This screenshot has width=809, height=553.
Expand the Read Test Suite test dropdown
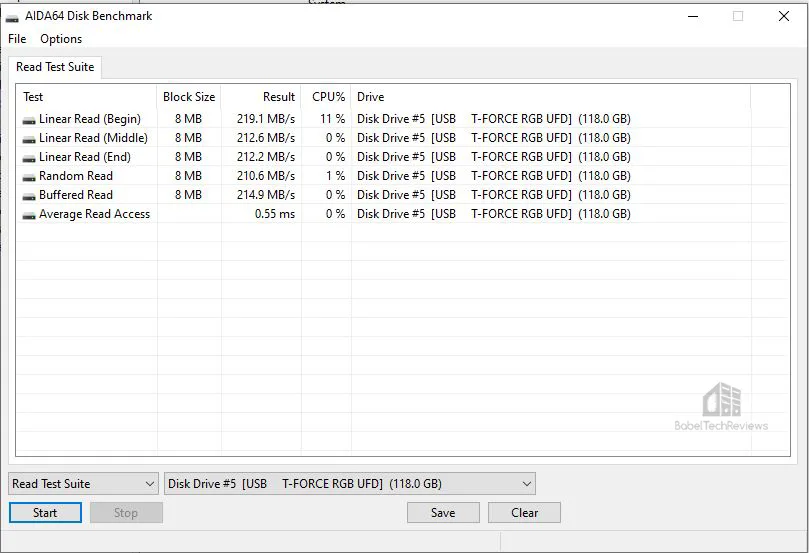pyautogui.click(x=84, y=484)
